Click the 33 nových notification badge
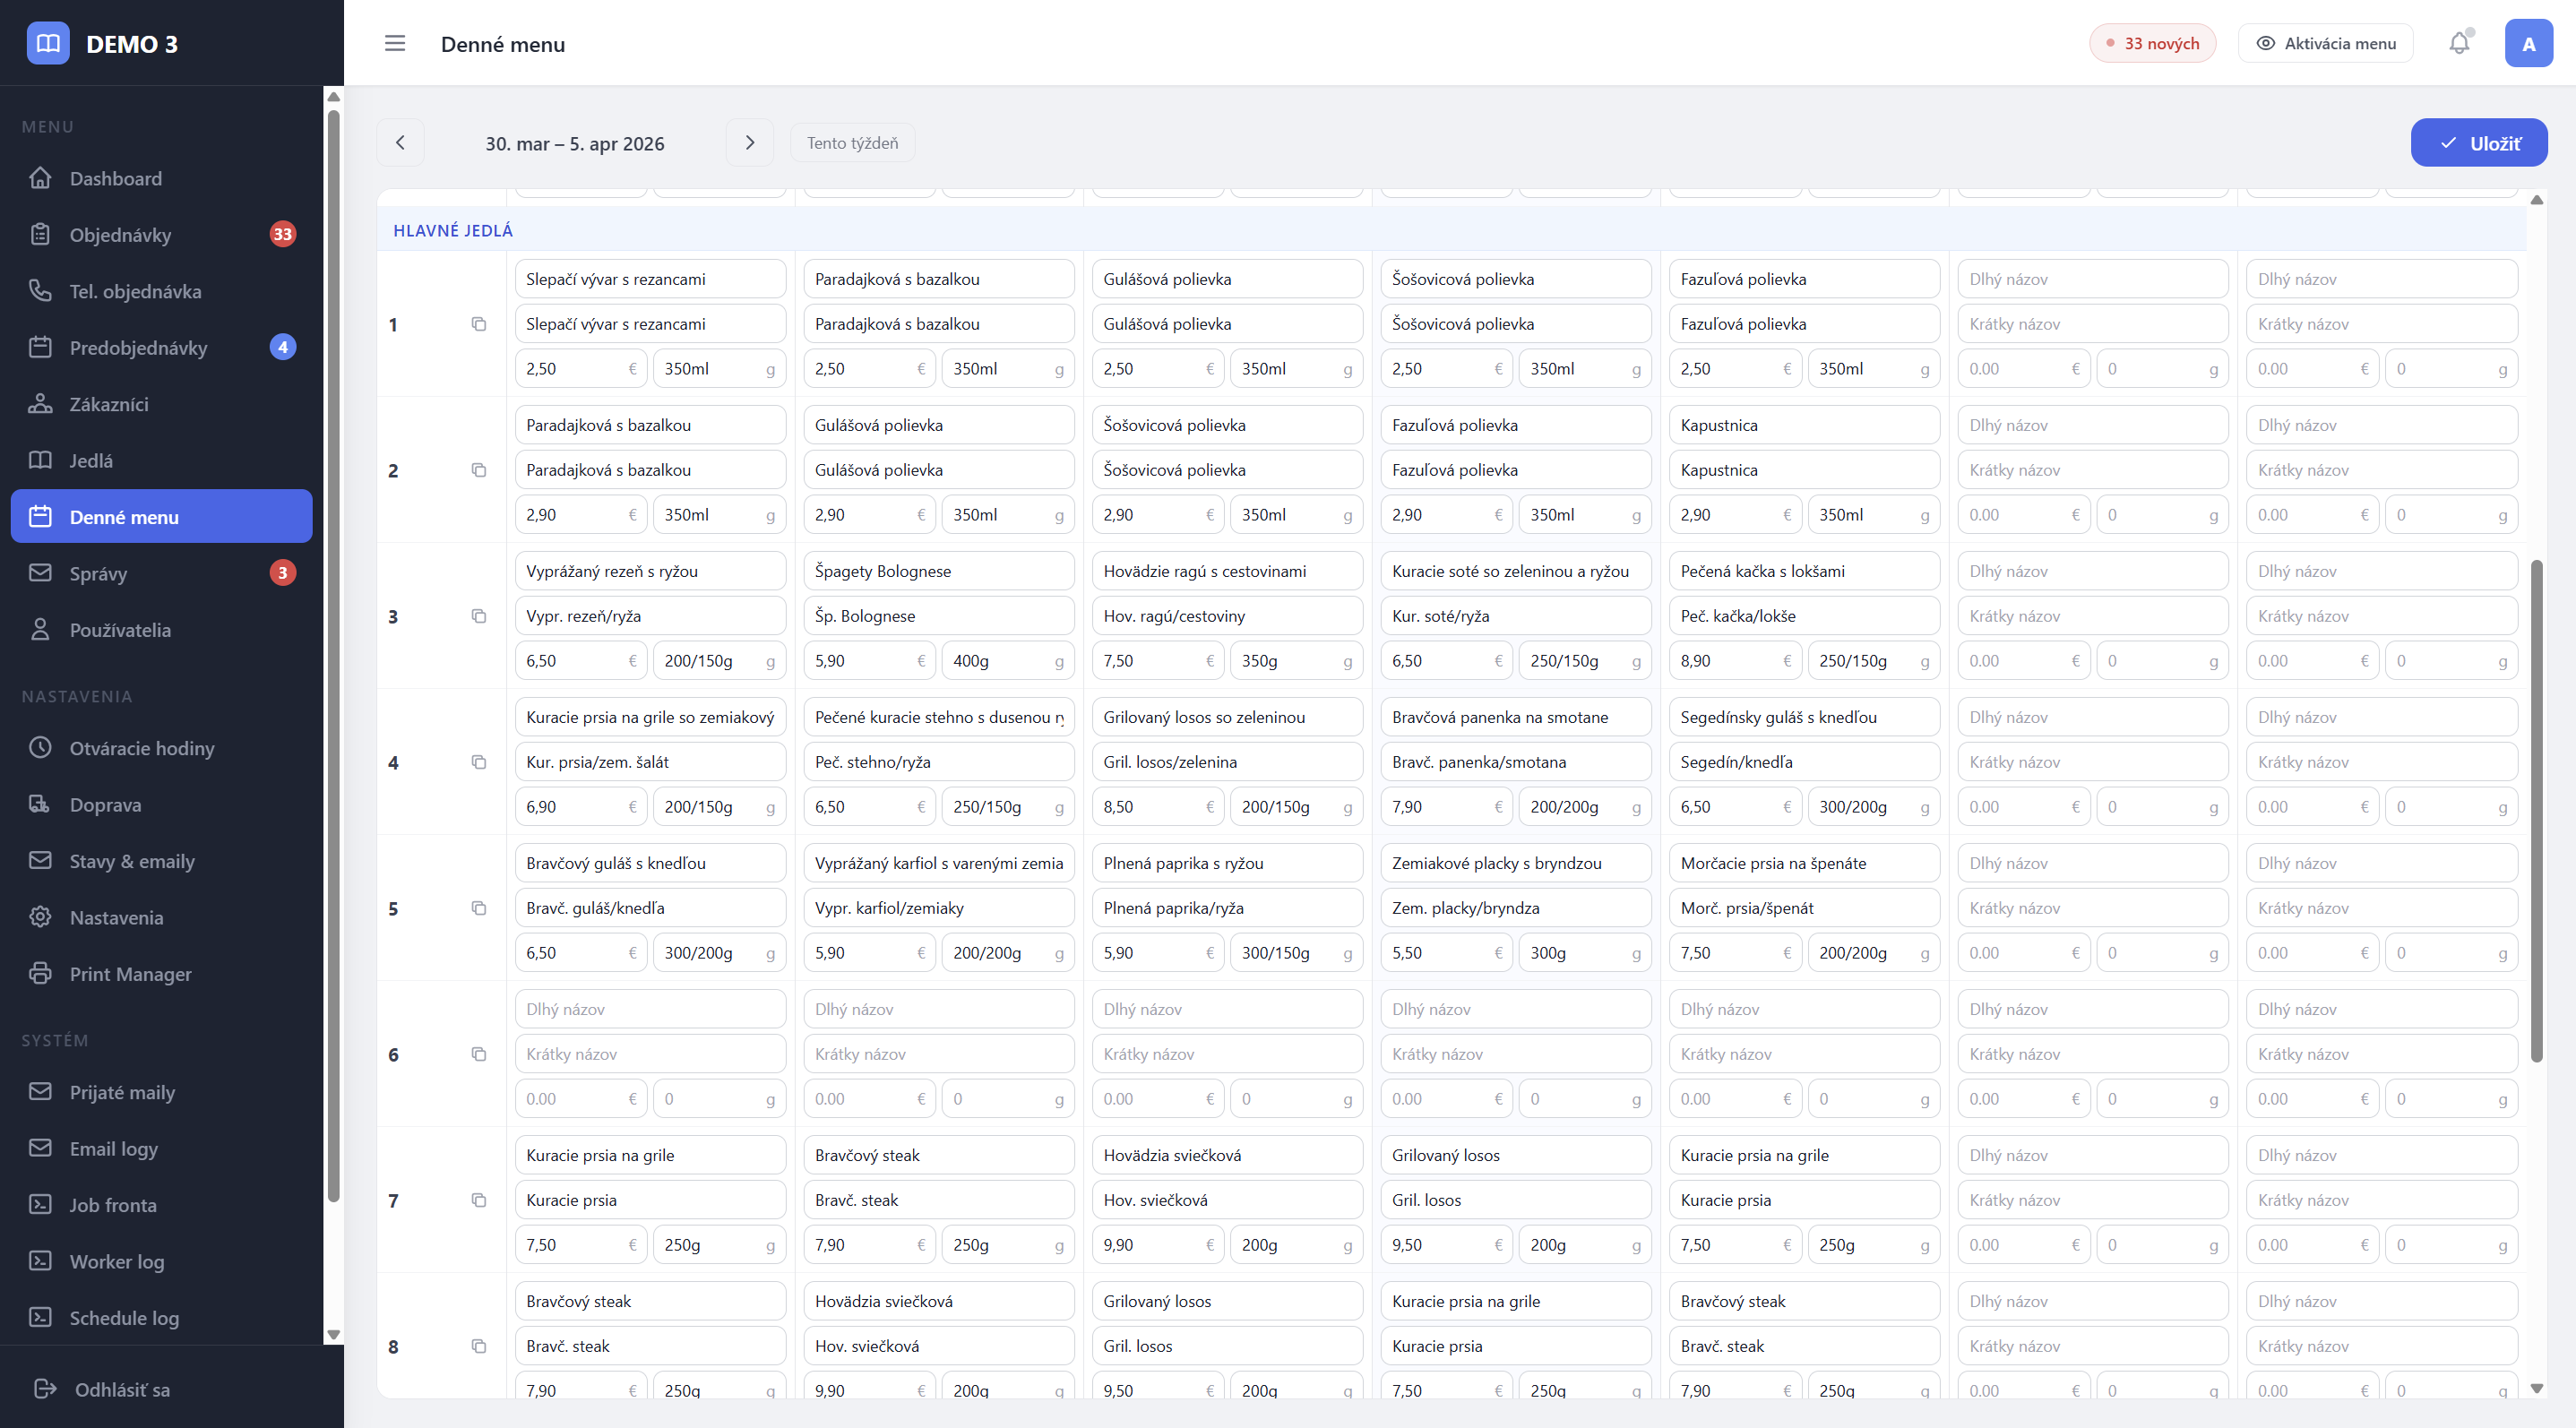This screenshot has width=2576, height=1428. 2152,43
